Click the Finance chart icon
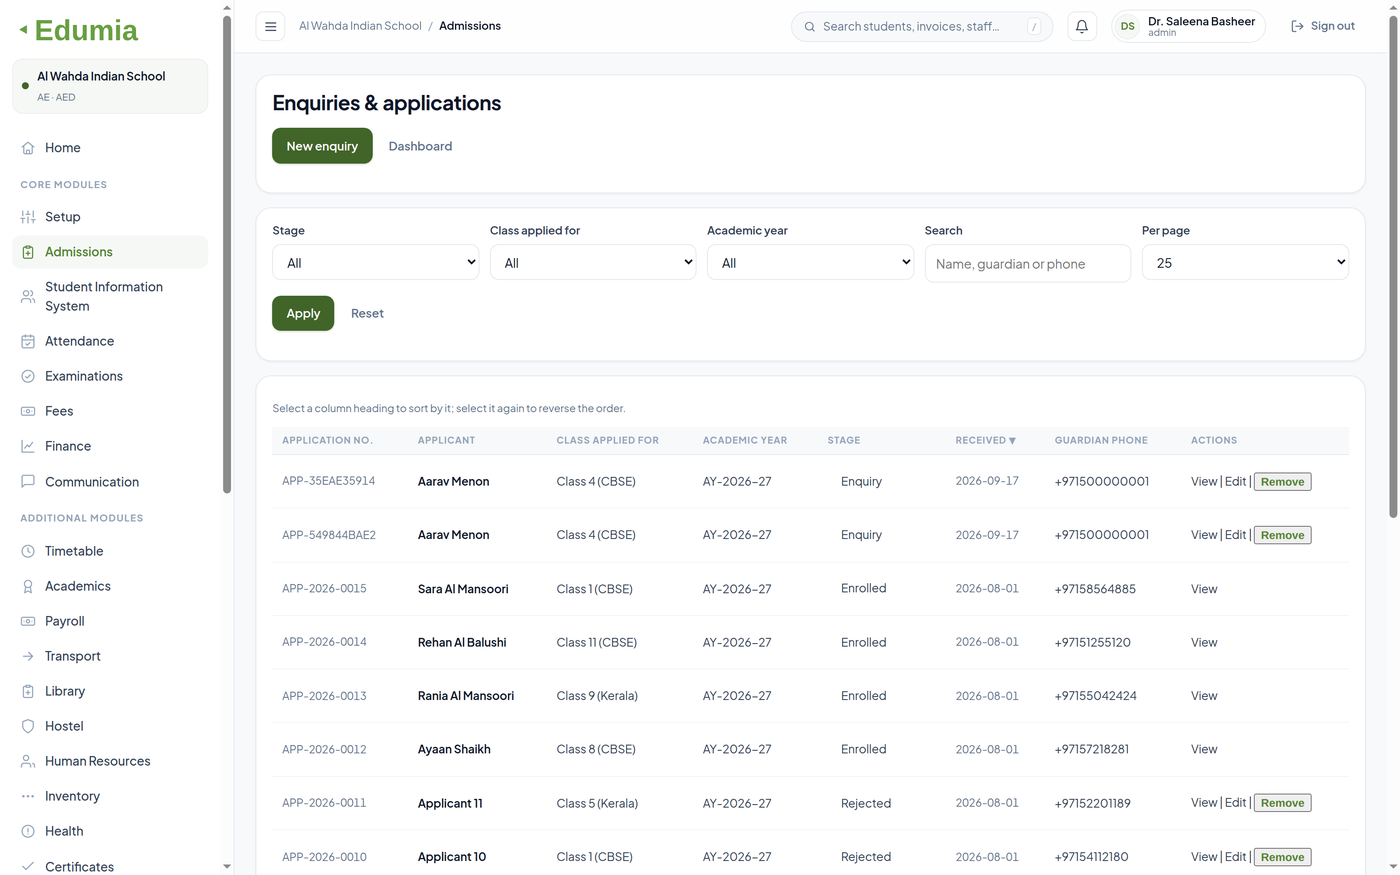 pos(28,446)
